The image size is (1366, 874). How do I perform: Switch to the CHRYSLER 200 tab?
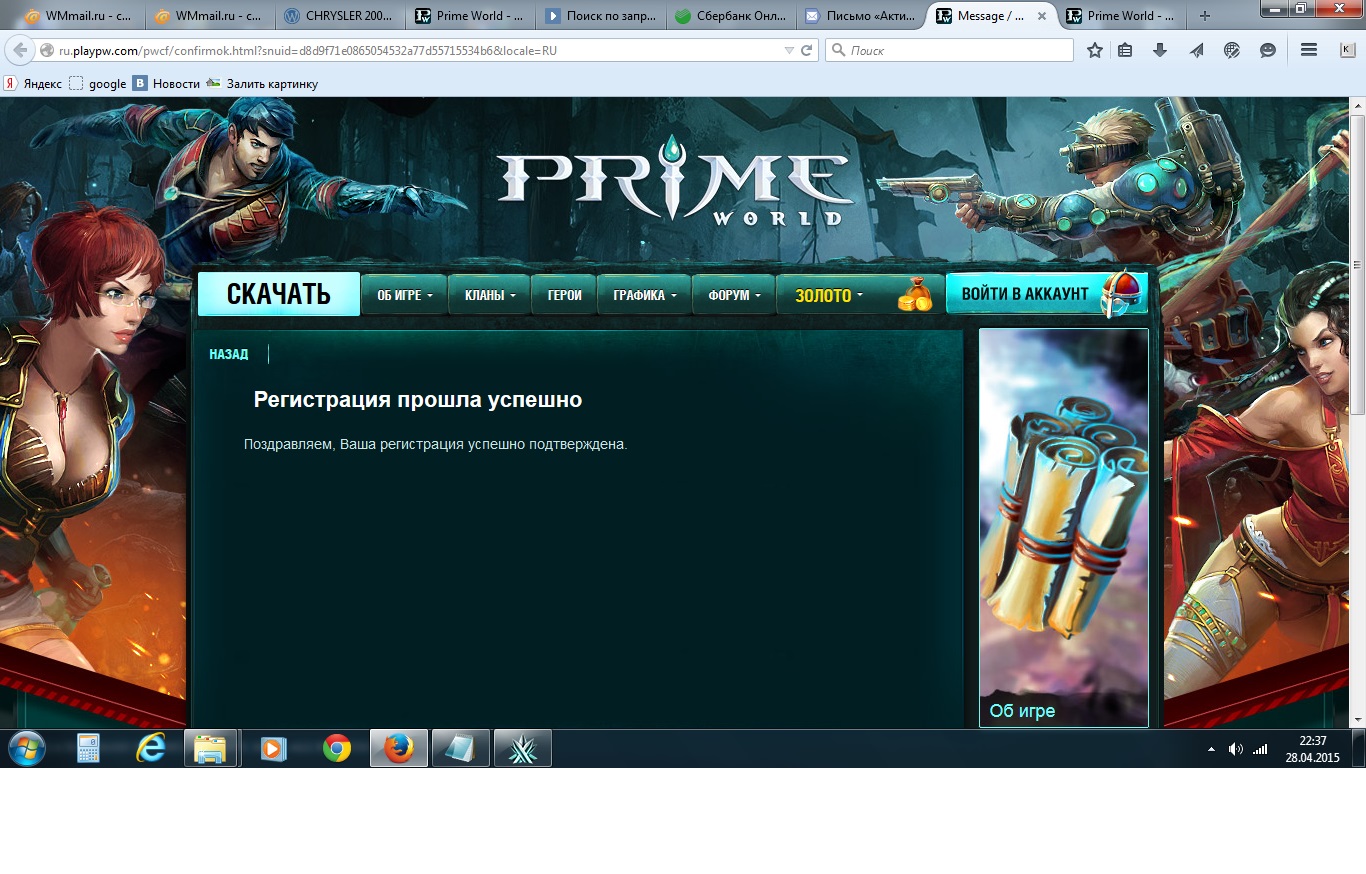click(x=342, y=16)
